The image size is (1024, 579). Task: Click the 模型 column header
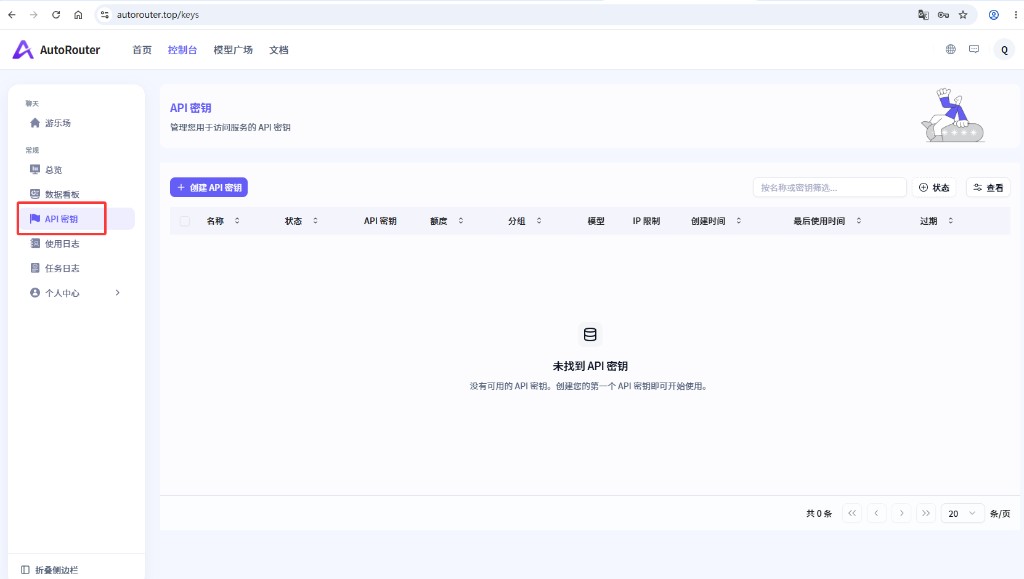(596, 221)
